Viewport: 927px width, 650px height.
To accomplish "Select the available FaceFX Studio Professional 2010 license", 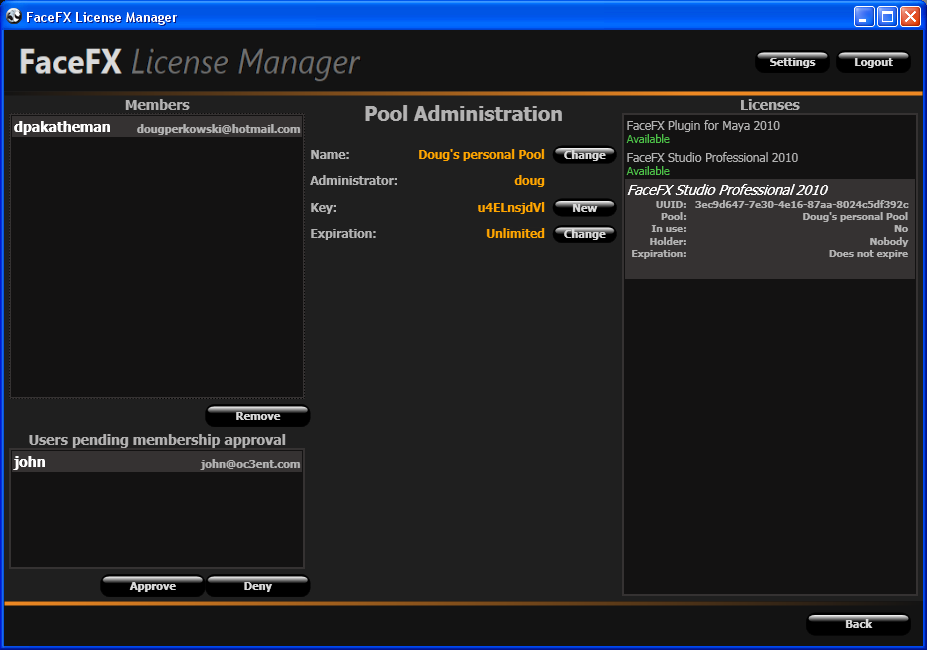I will 769,163.
